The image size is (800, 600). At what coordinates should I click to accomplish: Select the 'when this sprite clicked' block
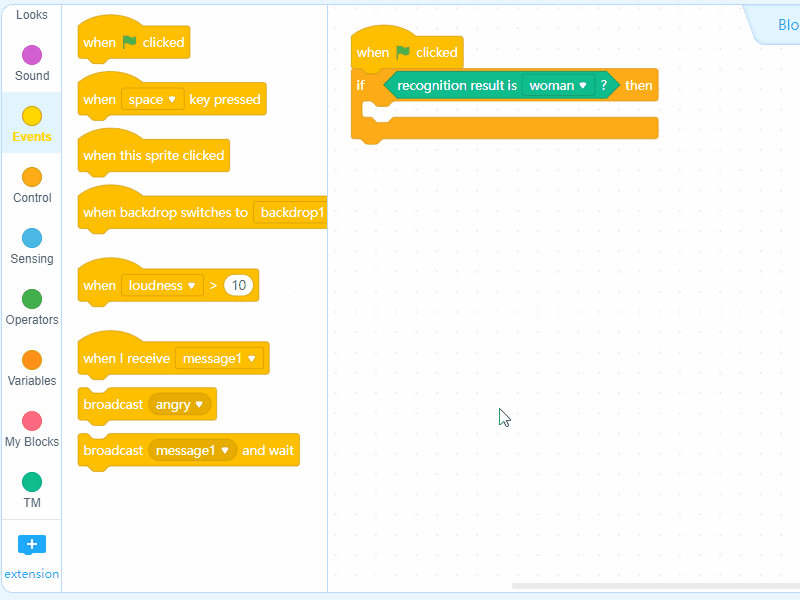(154, 155)
